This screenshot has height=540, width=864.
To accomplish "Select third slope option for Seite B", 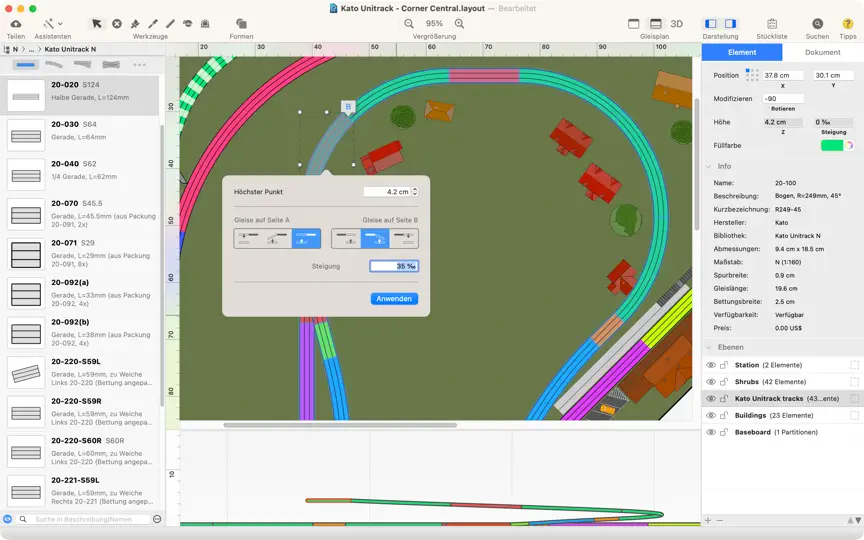I will 404,239.
